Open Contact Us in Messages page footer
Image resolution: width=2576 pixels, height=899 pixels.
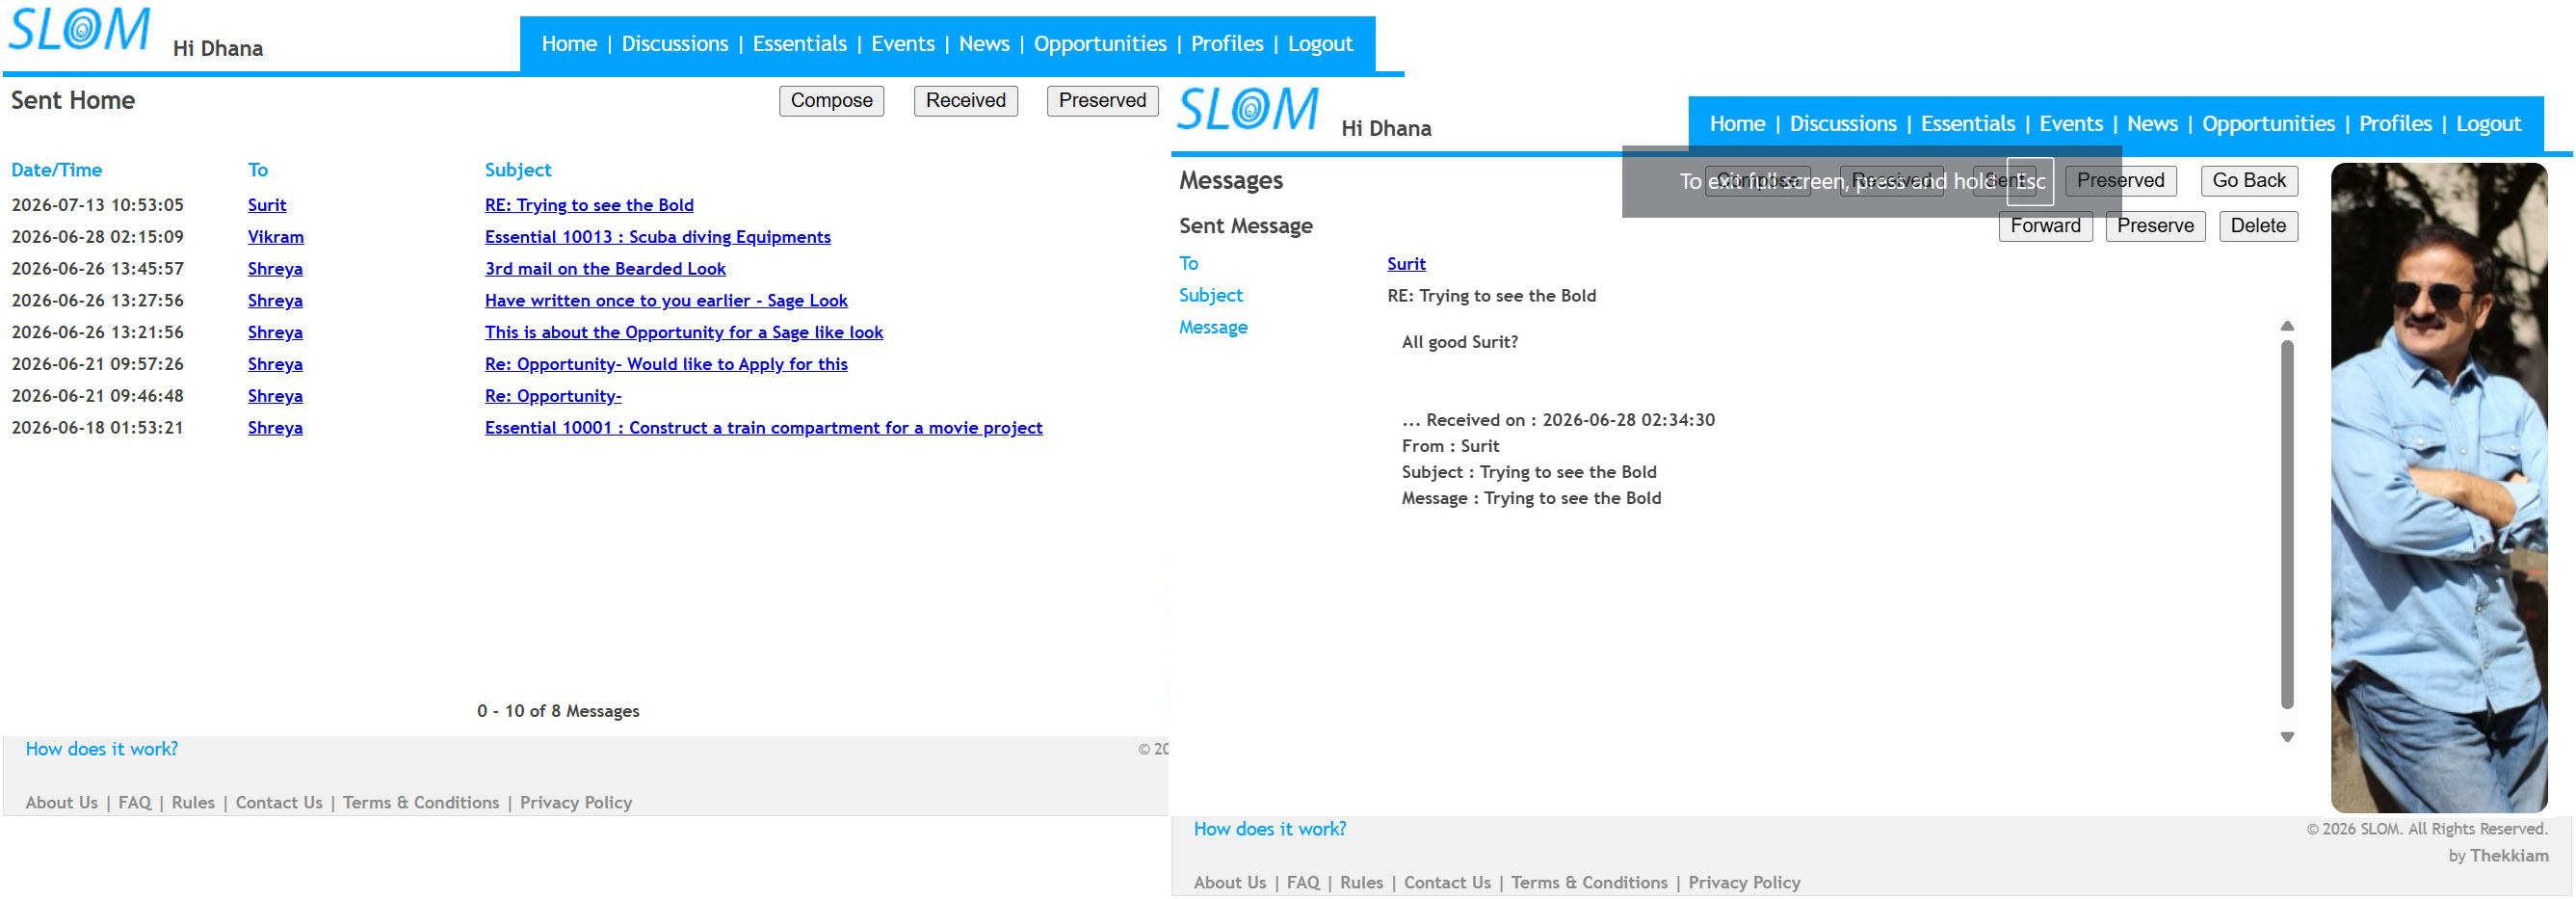(1447, 883)
